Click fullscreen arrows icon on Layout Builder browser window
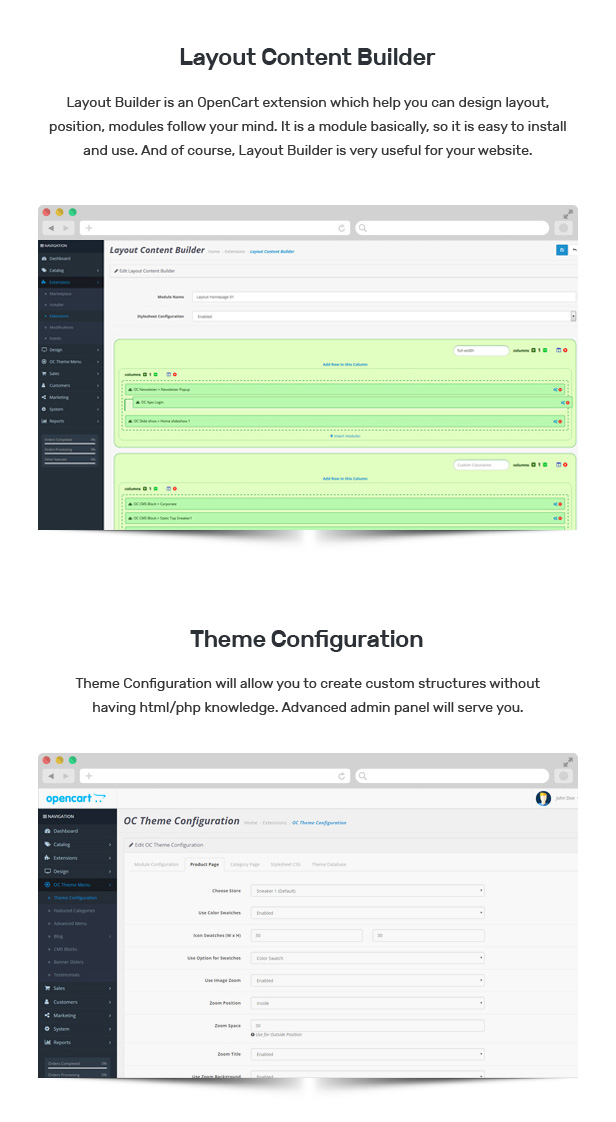Image resolution: width=616 pixels, height=1122 pixels. tap(568, 214)
